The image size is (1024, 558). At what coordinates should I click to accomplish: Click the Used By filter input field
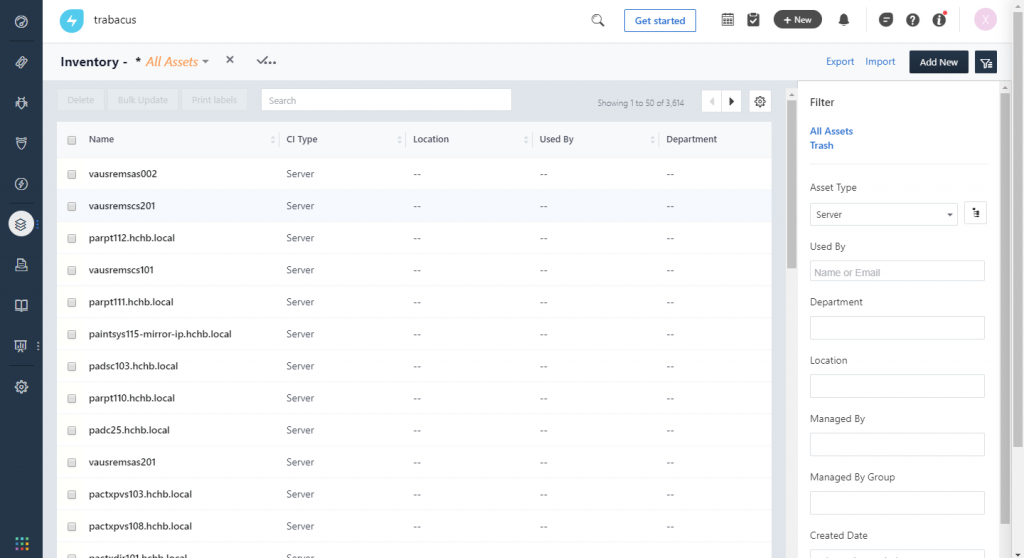click(x=896, y=272)
